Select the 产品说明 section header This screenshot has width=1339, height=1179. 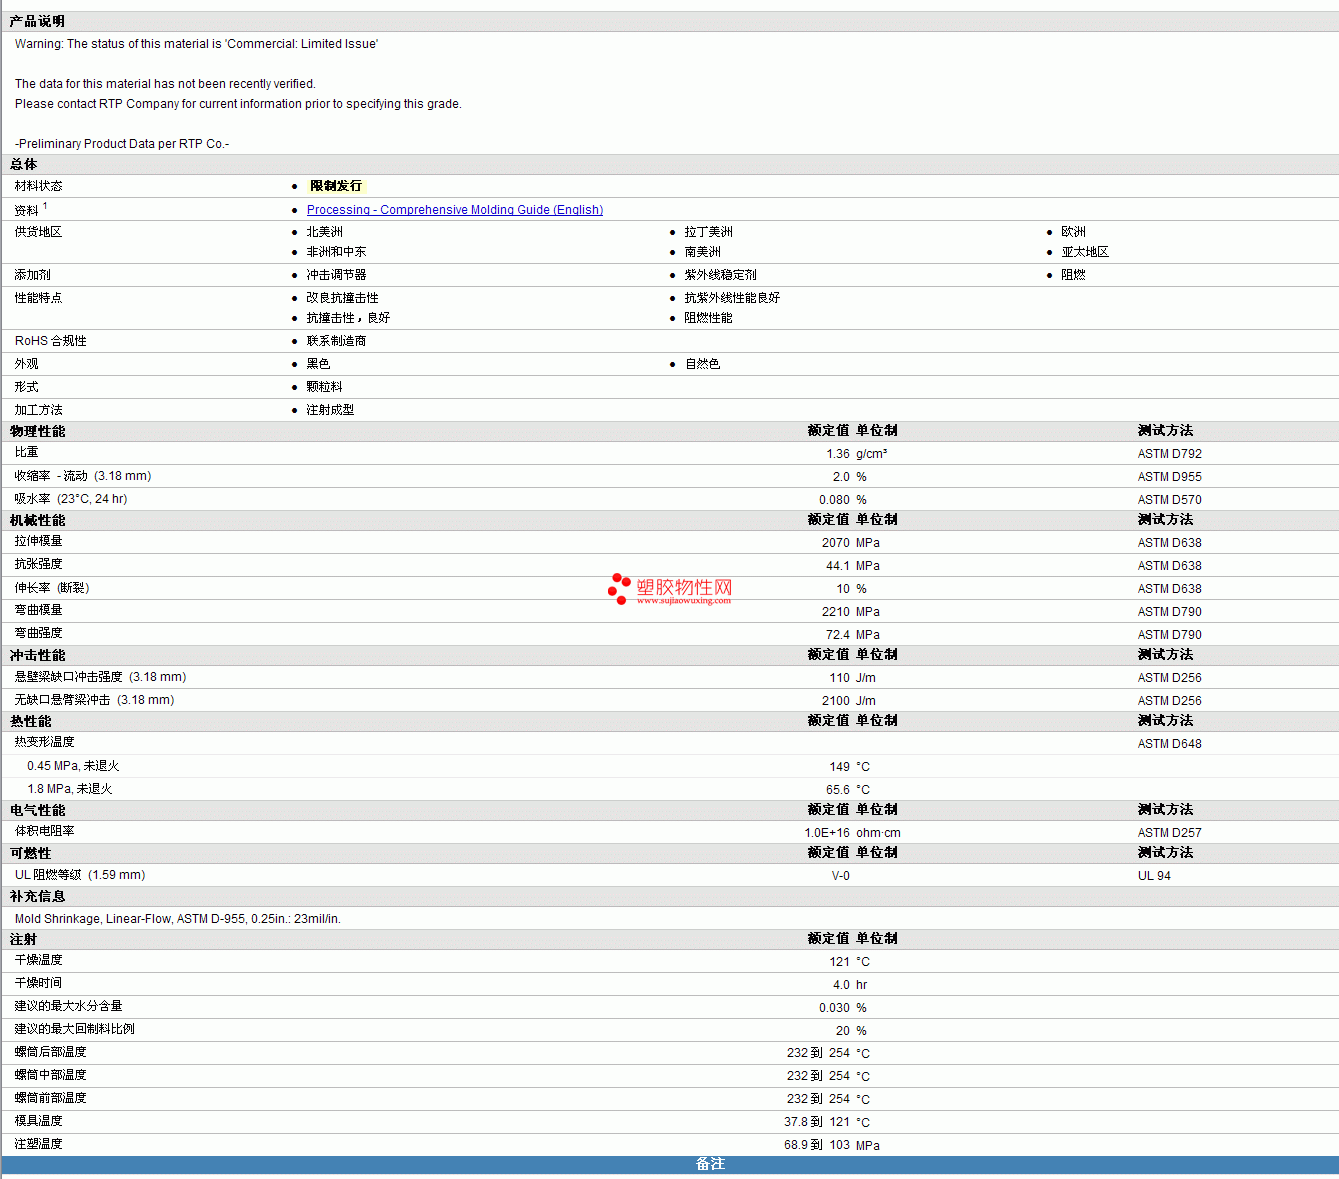[37, 21]
